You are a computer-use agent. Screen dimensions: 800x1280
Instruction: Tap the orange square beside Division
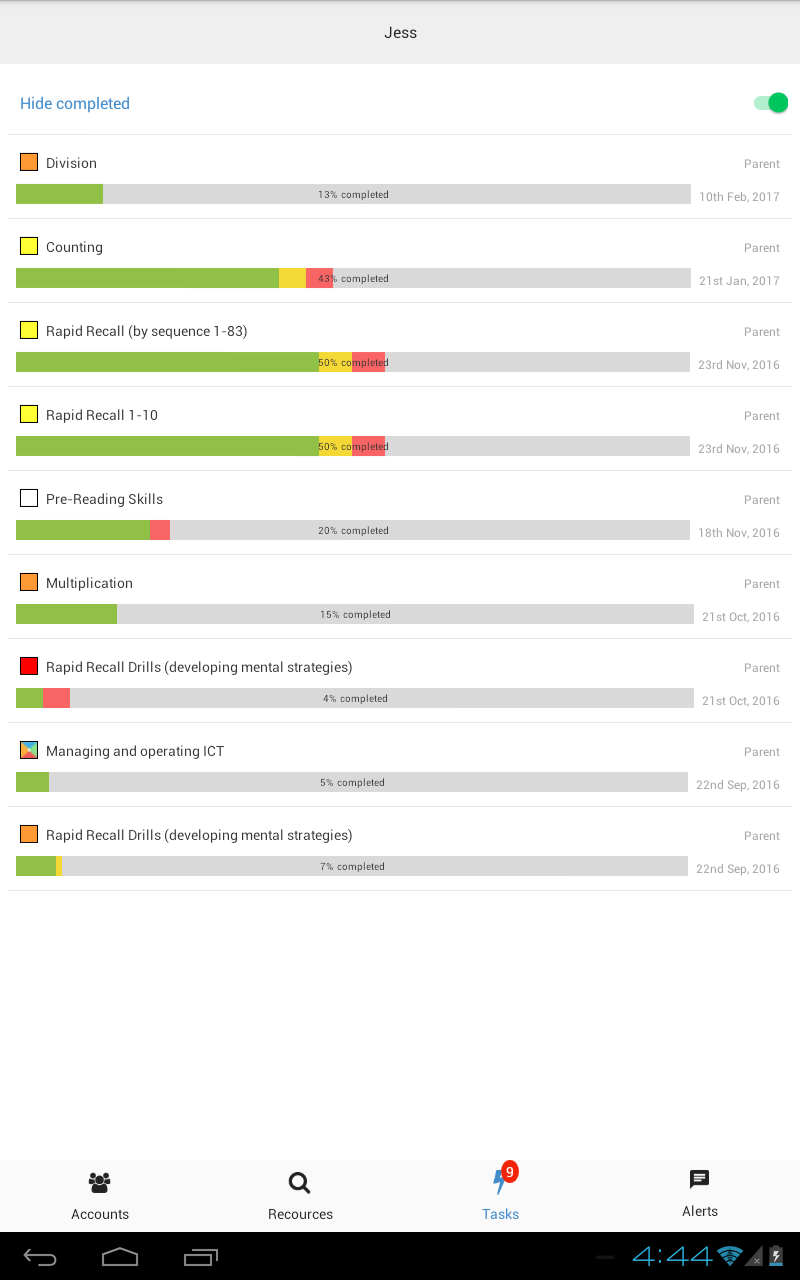pyautogui.click(x=29, y=162)
